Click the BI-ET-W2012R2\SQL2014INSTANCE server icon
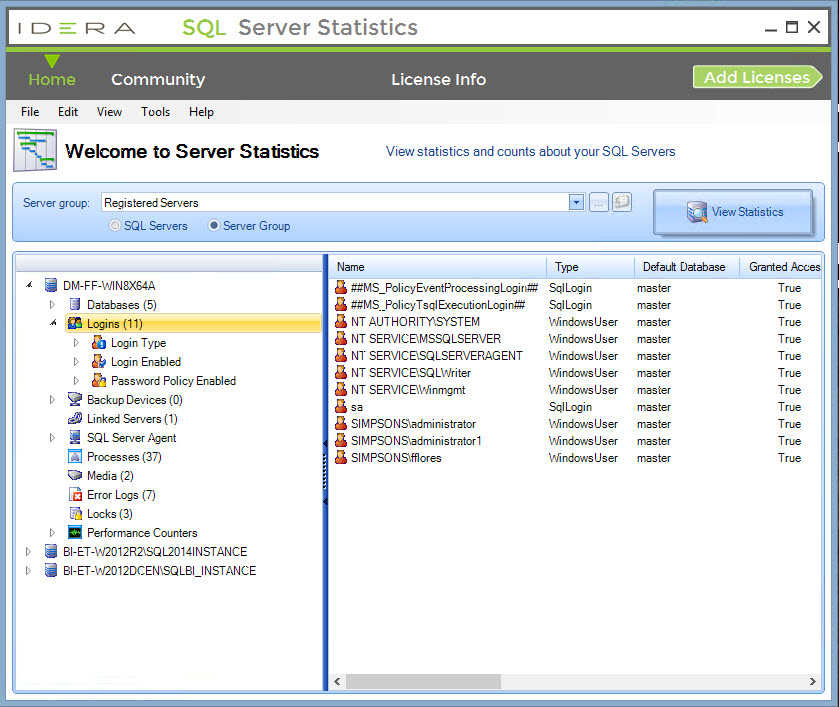This screenshot has height=707, width=839. (51, 551)
